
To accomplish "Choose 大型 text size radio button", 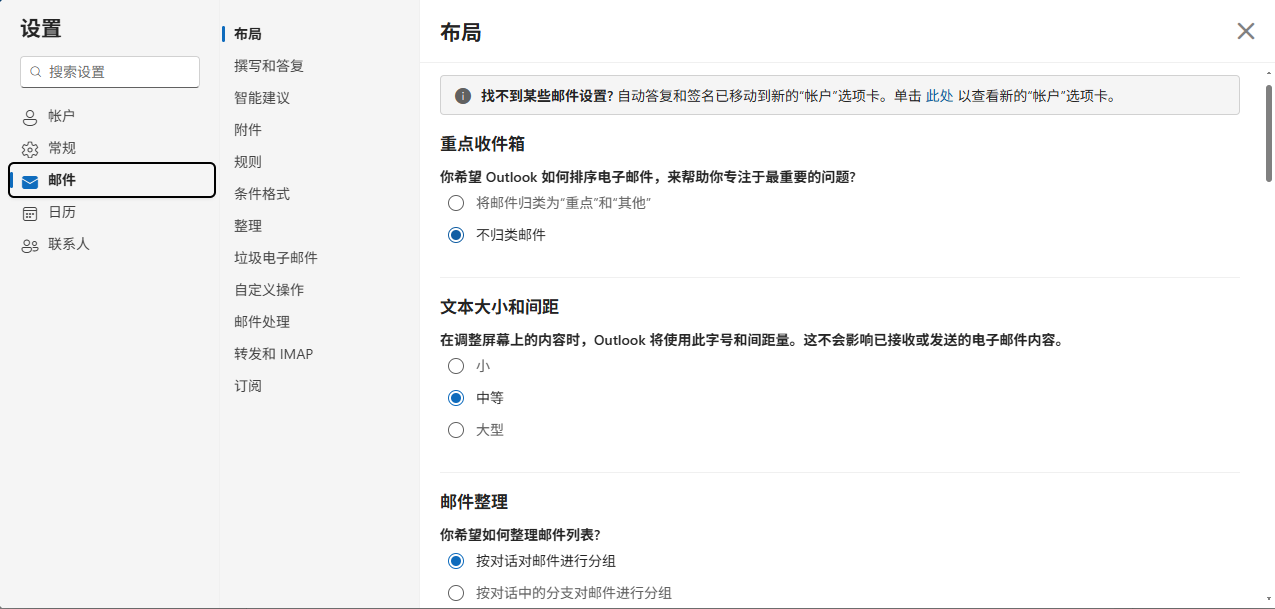I will click(x=456, y=430).
